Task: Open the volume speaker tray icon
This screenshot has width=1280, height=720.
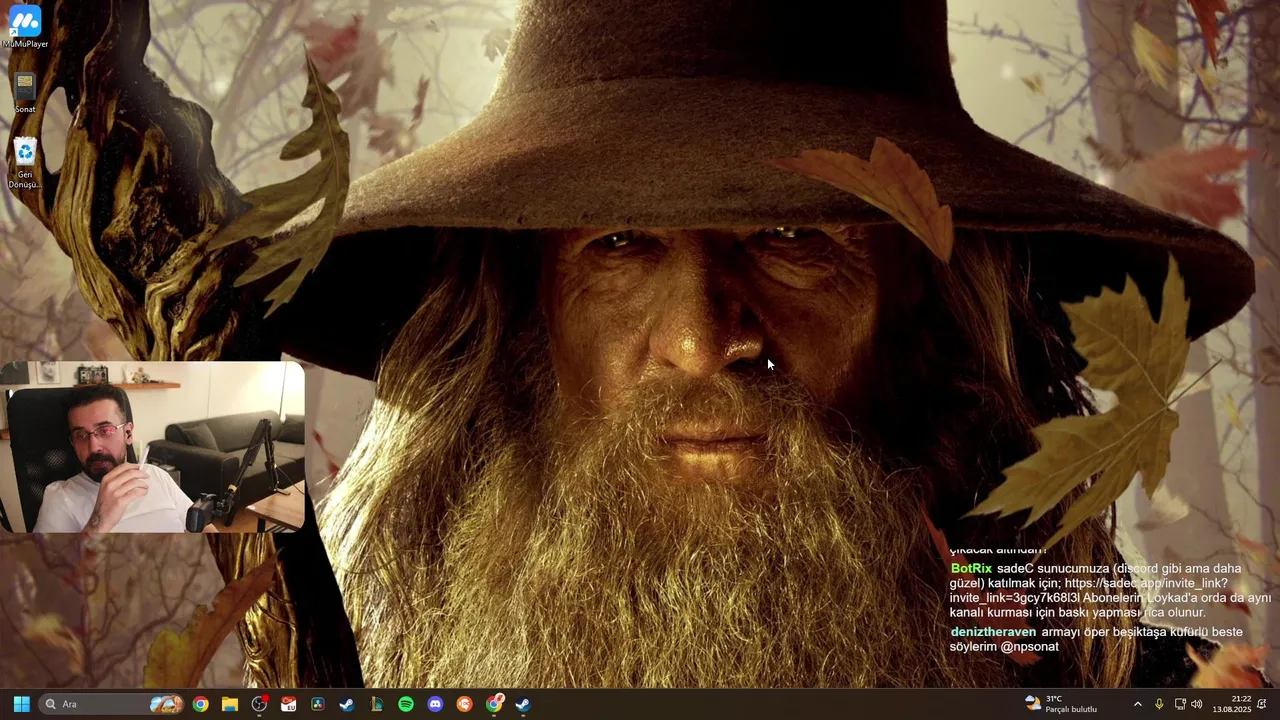Action: (x=1198, y=704)
